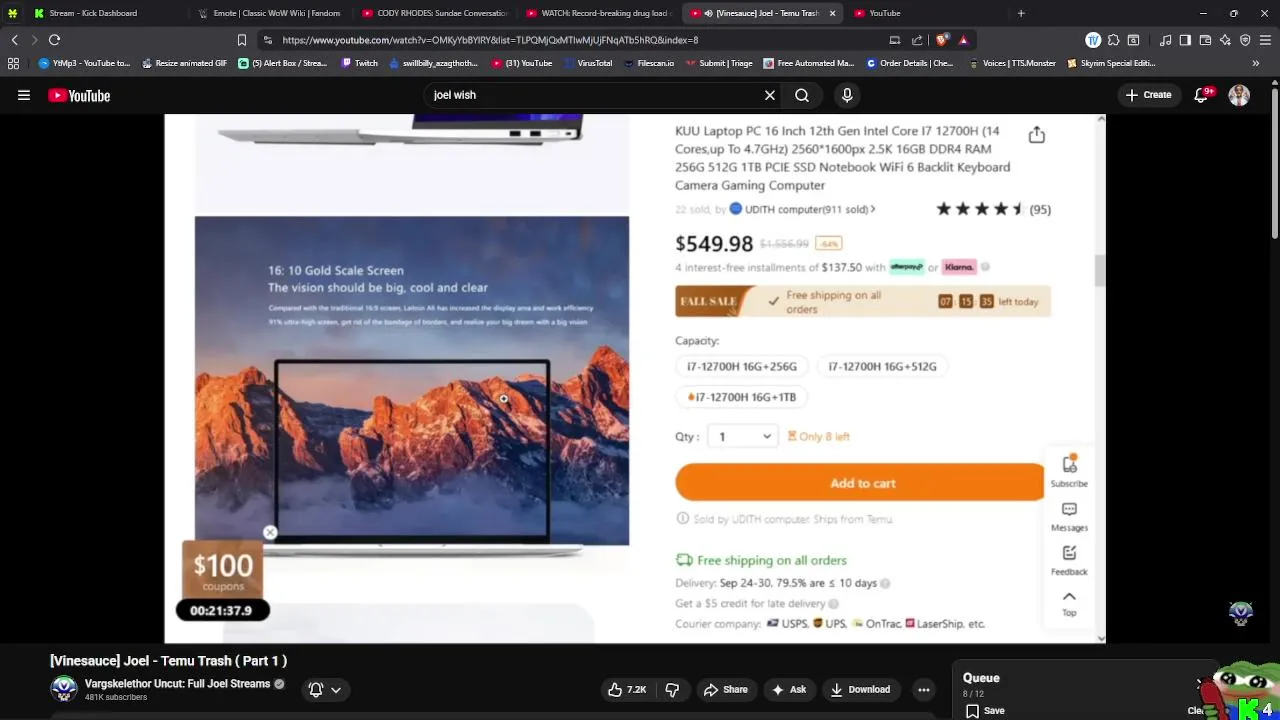Clear the 'joel wish' search text

(770, 95)
